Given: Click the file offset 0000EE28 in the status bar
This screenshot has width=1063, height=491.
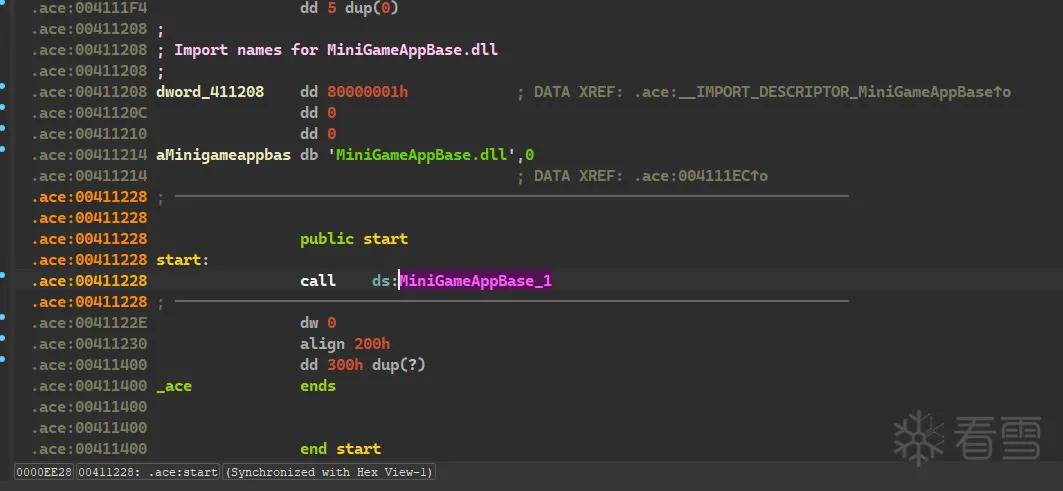Looking at the screenshot, I should 44,472.
